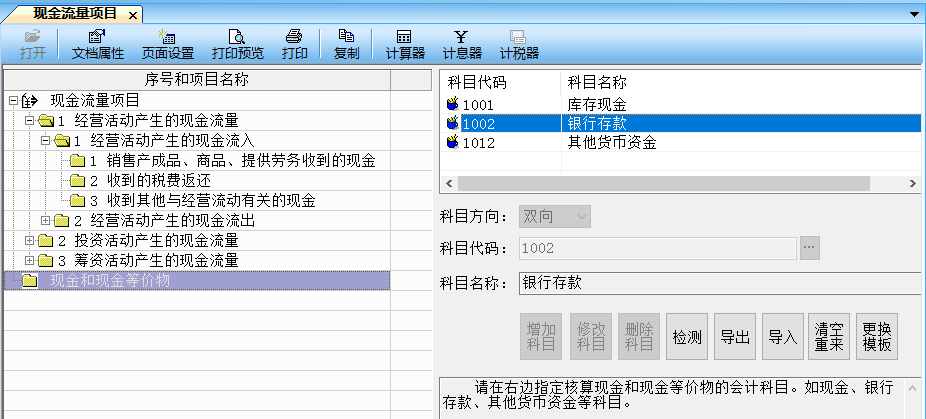This screenshot has width=926, height=419.
Task: Open the 科目方向 dropdown
Action: 555,217
